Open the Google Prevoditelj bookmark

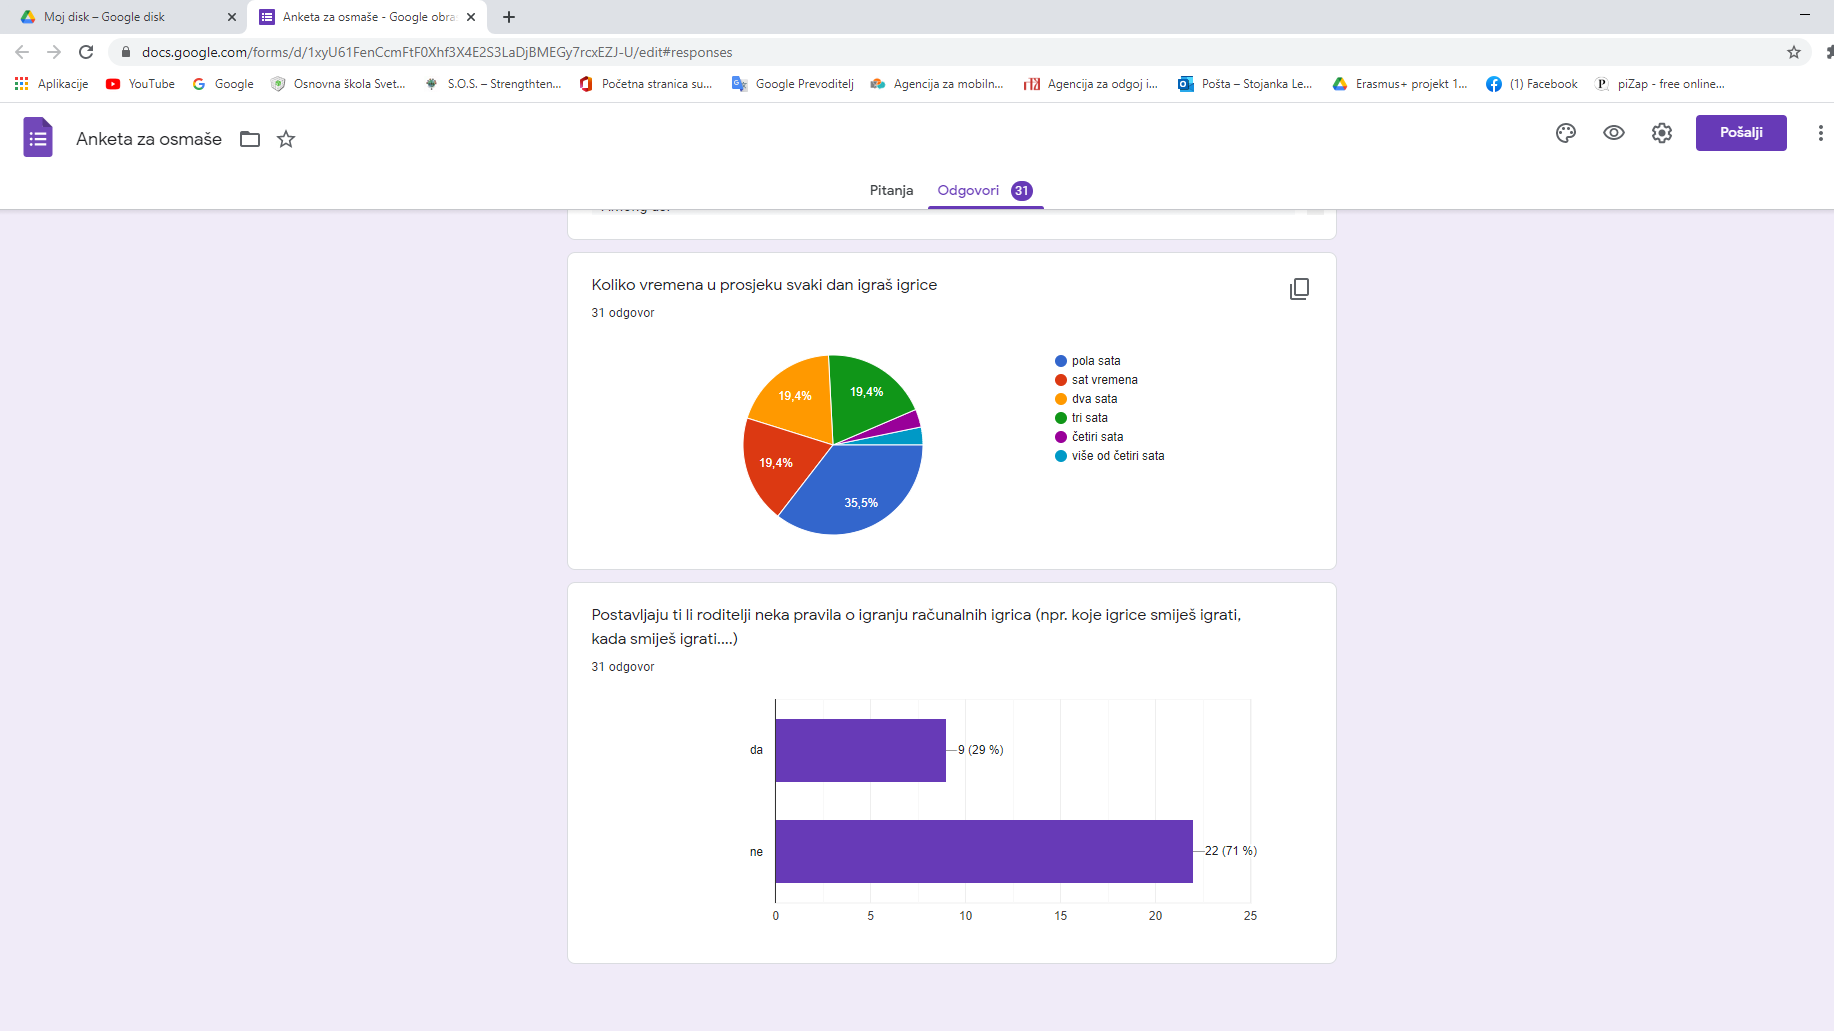pos(793,84)
